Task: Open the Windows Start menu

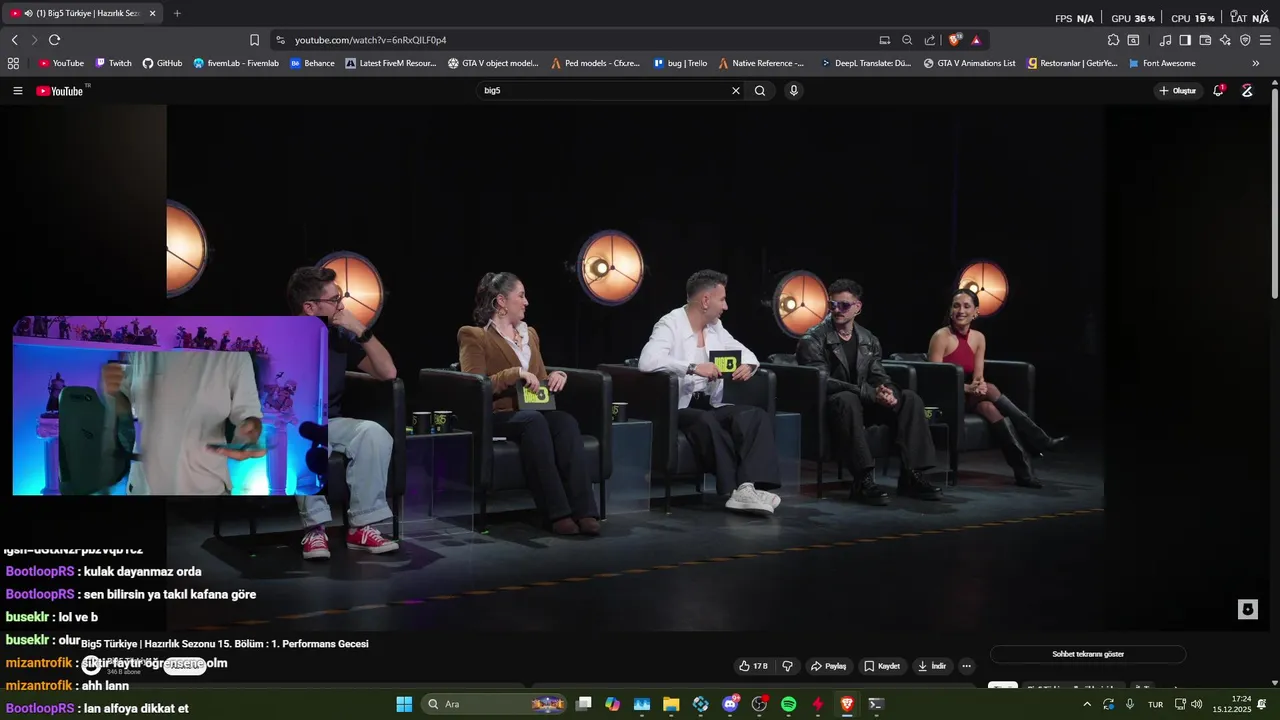Action: pyautogui.click(x=404, y=704)
